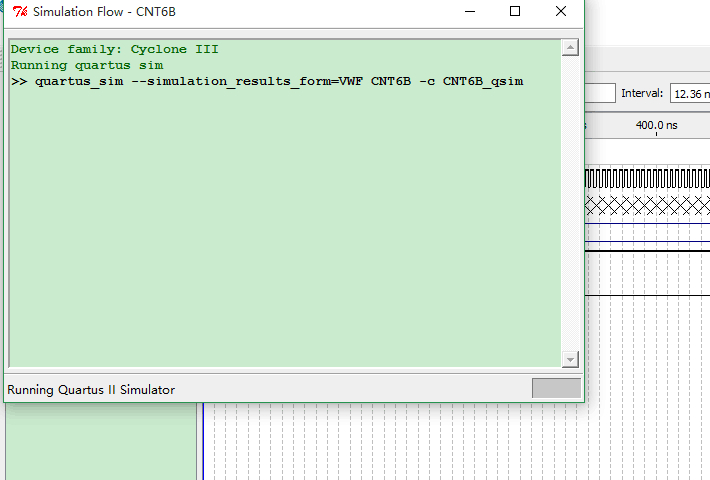Viewport: 710px width, 480px height.
Task: Click the clock waveform signal in the waveform editor
Action: tap(648, 178)
